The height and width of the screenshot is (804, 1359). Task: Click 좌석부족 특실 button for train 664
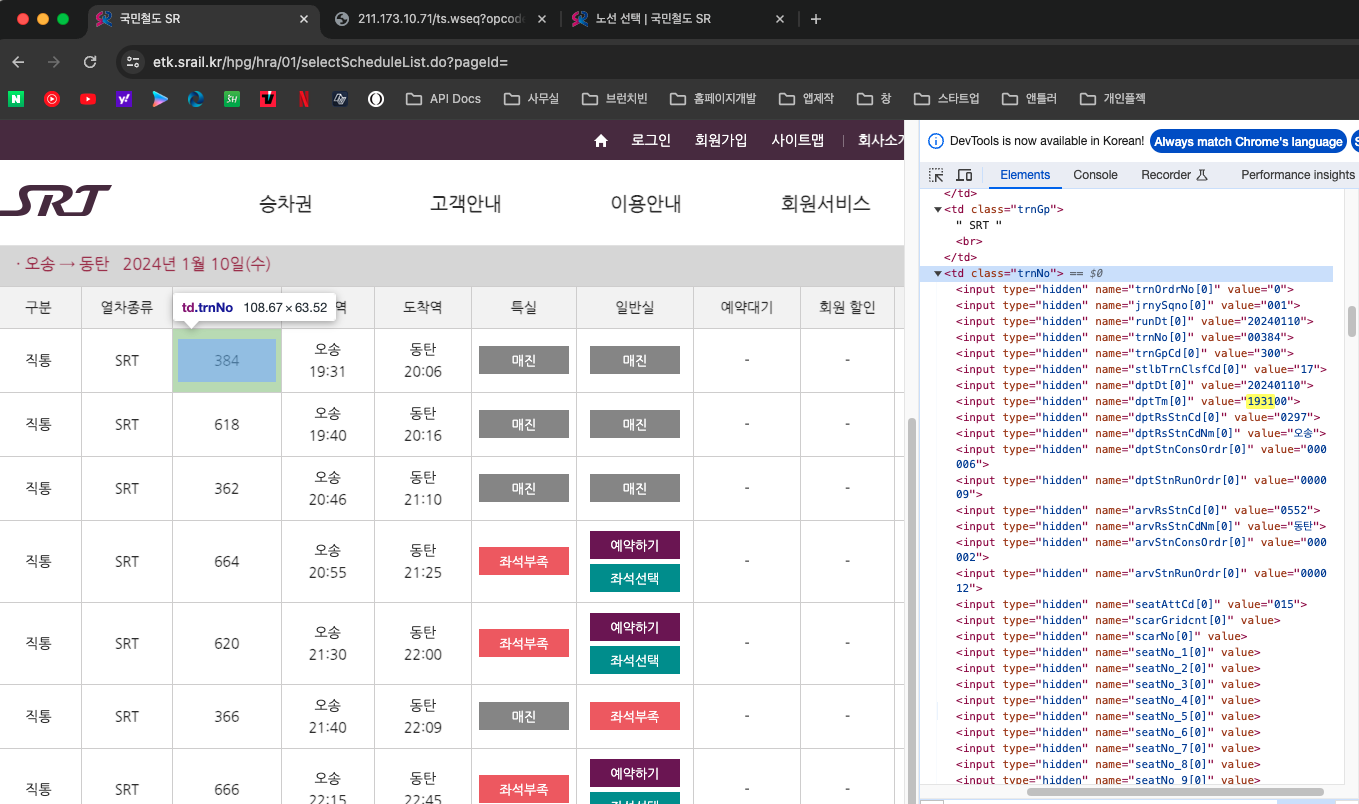(x=524, y=561)
